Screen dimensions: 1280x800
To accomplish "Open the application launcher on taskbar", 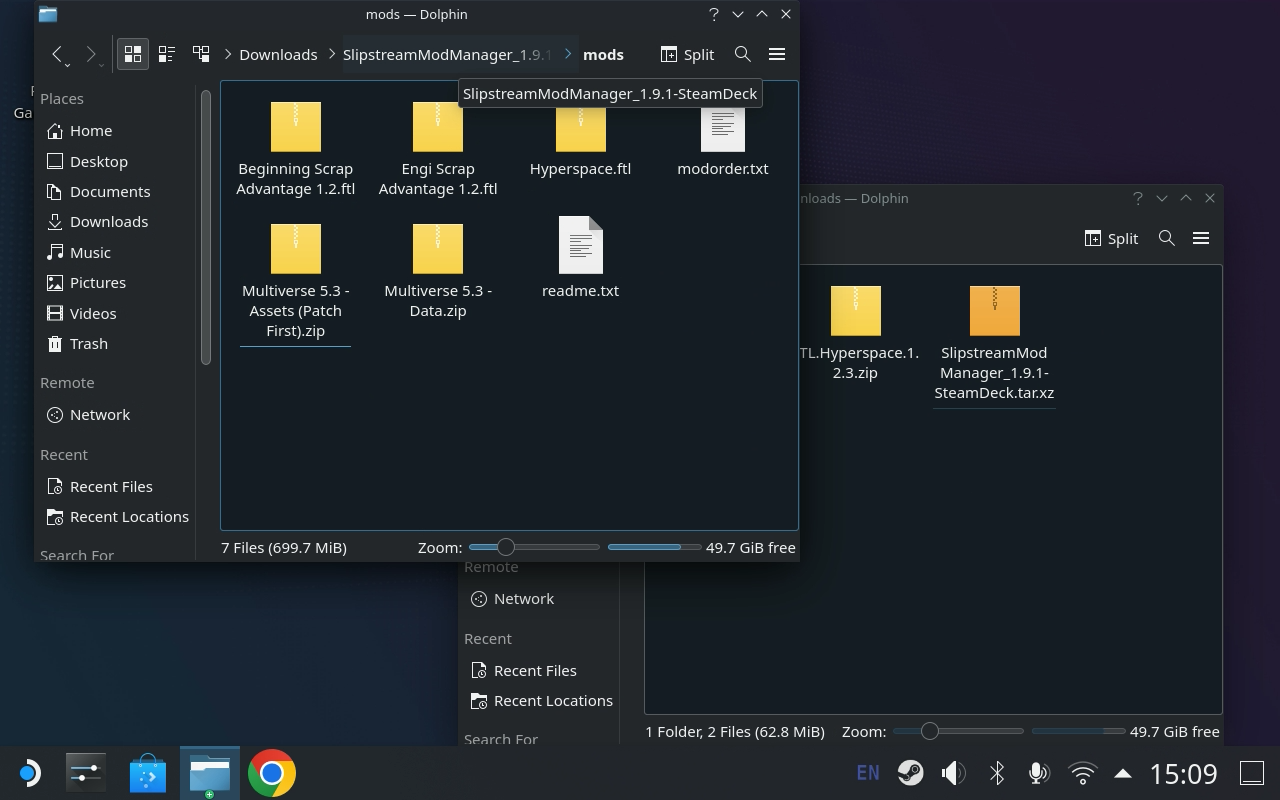I will (29, 773).
